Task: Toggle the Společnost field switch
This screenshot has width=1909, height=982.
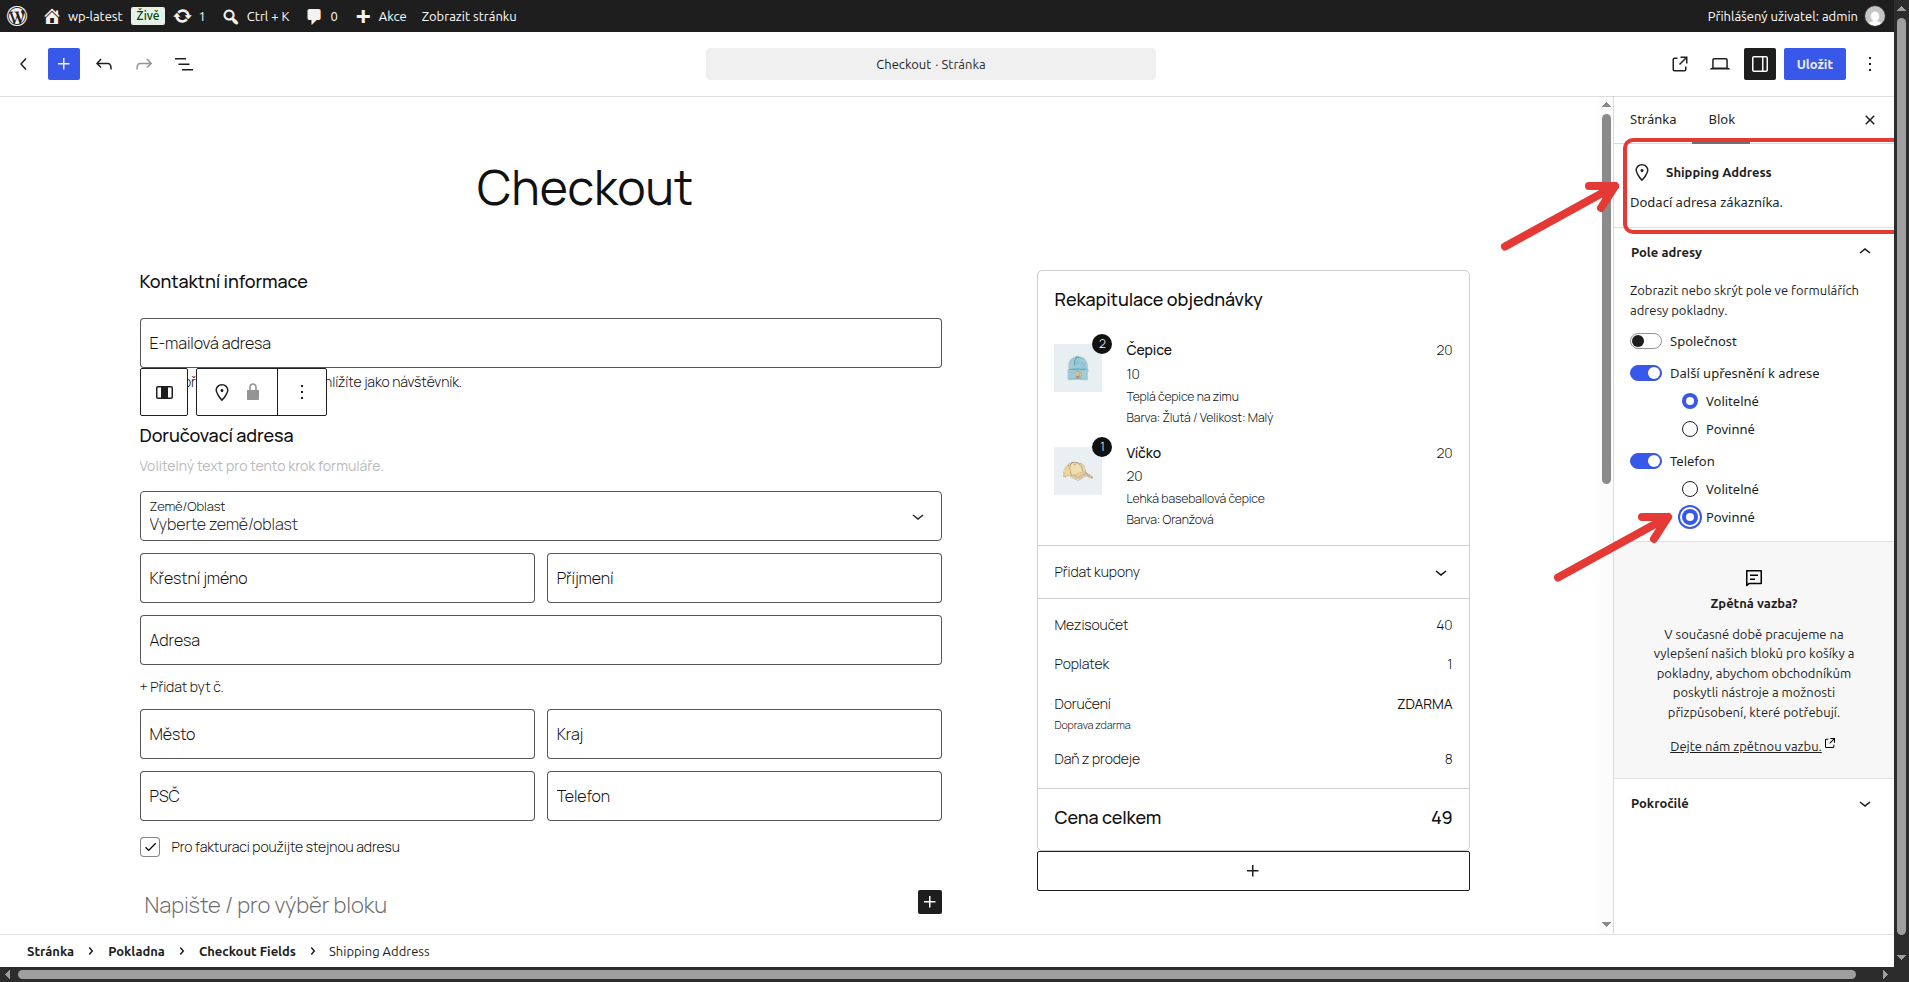Action: (x=1646, y=341)
